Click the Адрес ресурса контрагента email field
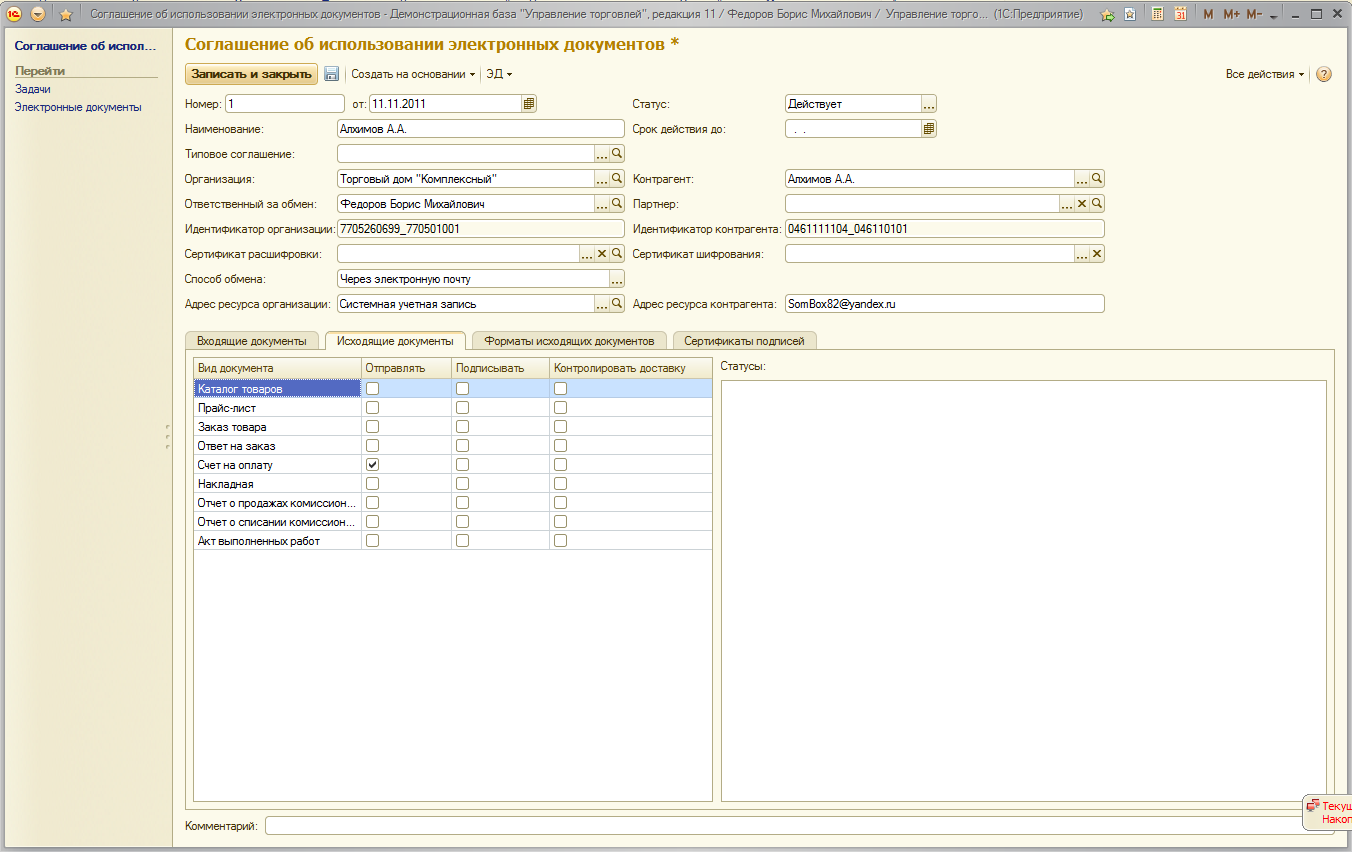This screenshot has width=1352, height=852. (945, 304)
